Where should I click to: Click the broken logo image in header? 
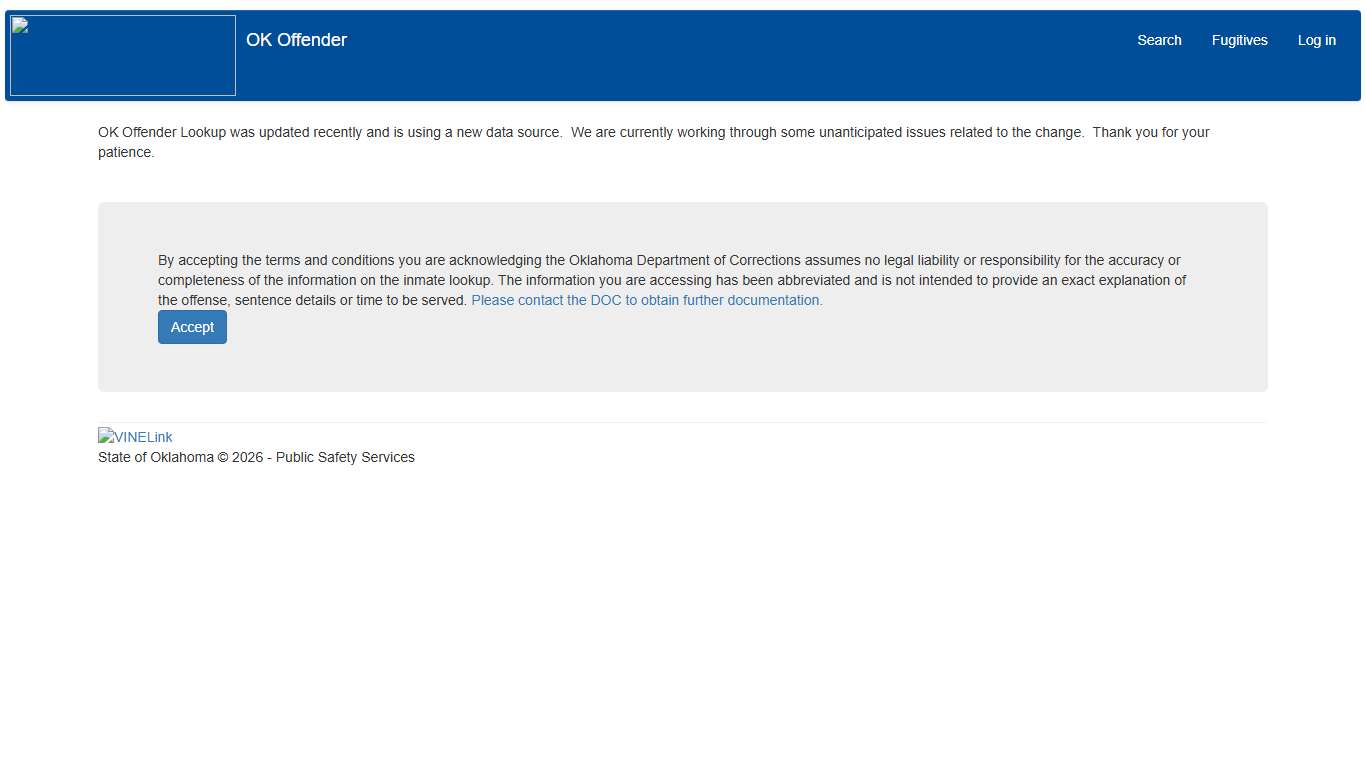pos(122,55)
